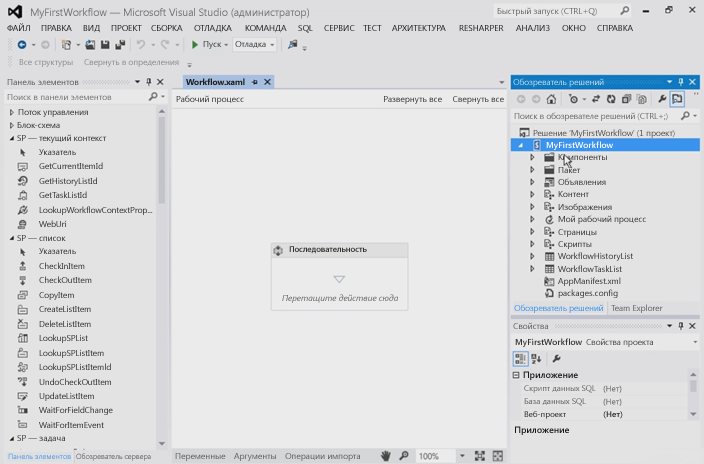The image size is (704, 464).
Task: Open the ОТЛАДКА menu
Action: 213,28
